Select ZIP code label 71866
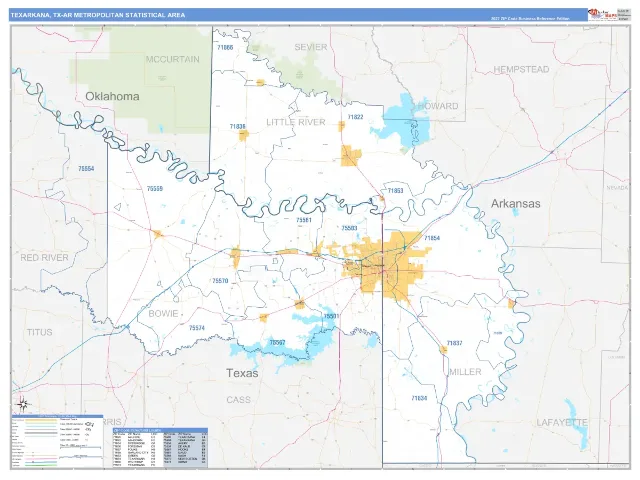Image resolution: width=640 pixels, height=480 pixels. (x=225, y=47)
